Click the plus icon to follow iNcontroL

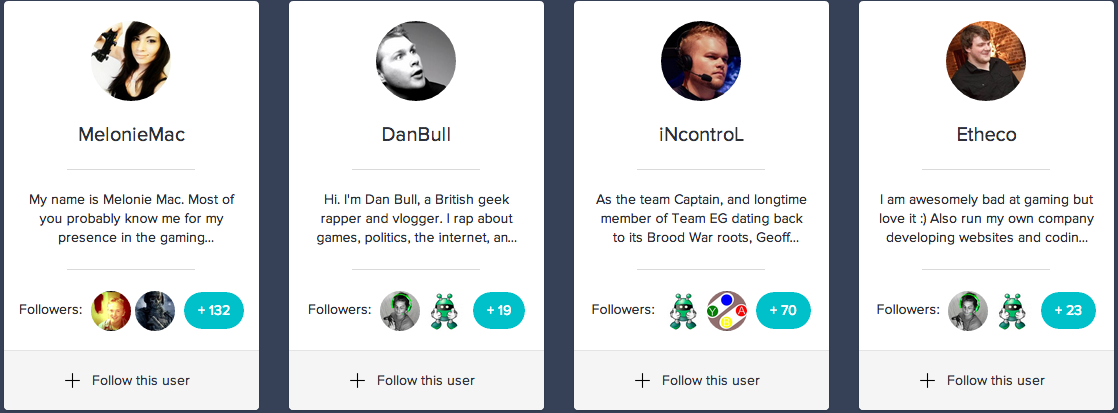pos(642,380)
